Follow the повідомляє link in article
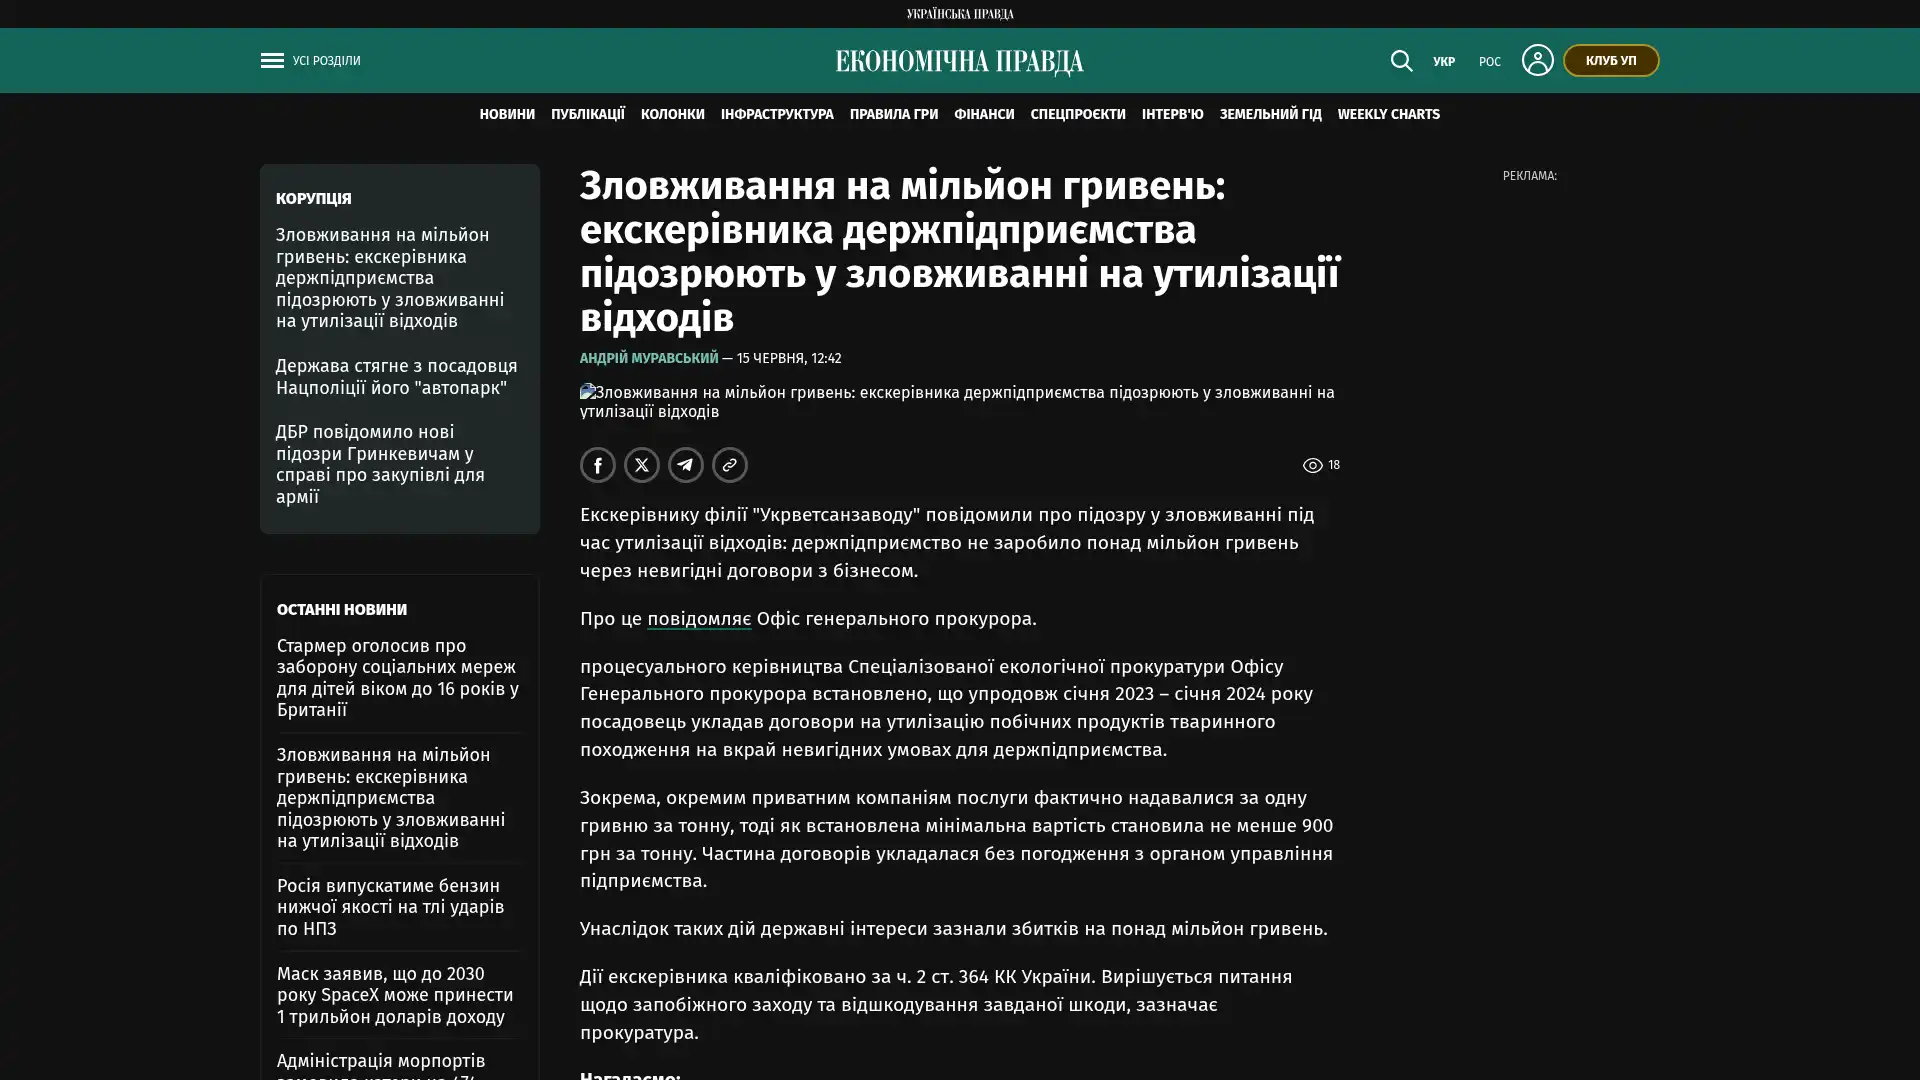This screenshot has width=1920, height=1080. point(699,619)
